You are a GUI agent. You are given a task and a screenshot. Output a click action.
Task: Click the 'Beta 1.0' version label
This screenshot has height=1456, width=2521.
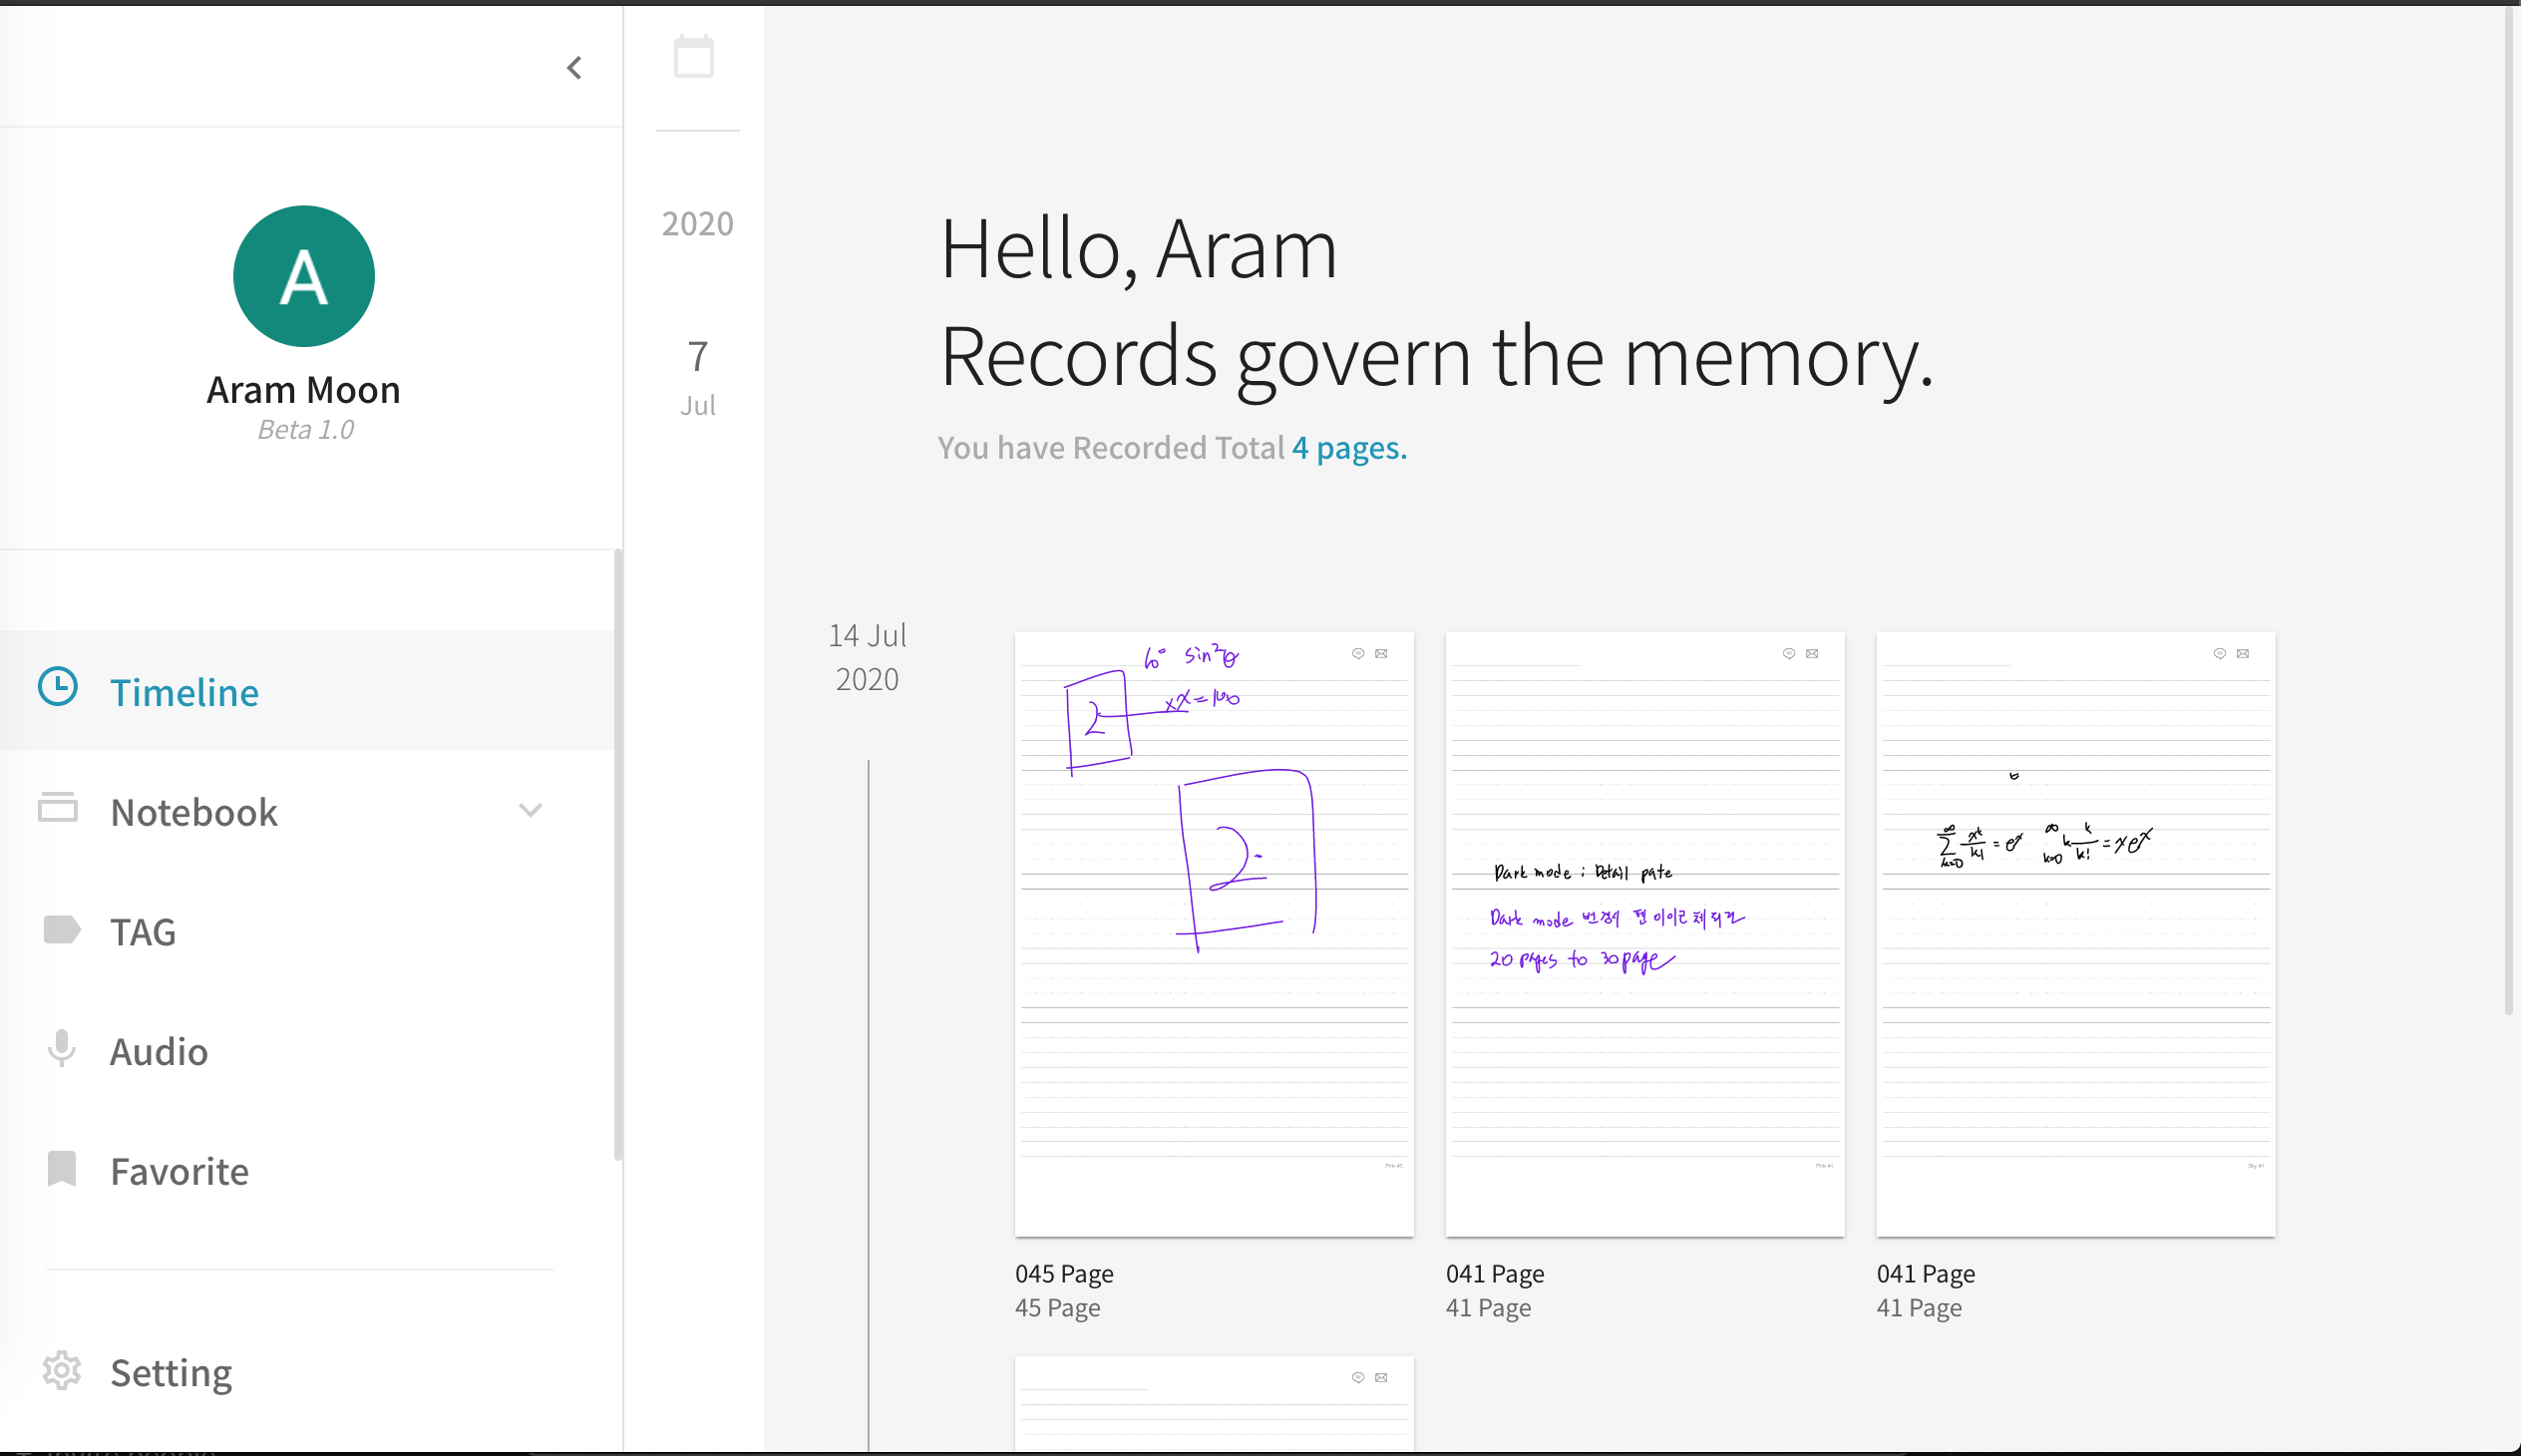pyautogui.click(x=306, y=430)
